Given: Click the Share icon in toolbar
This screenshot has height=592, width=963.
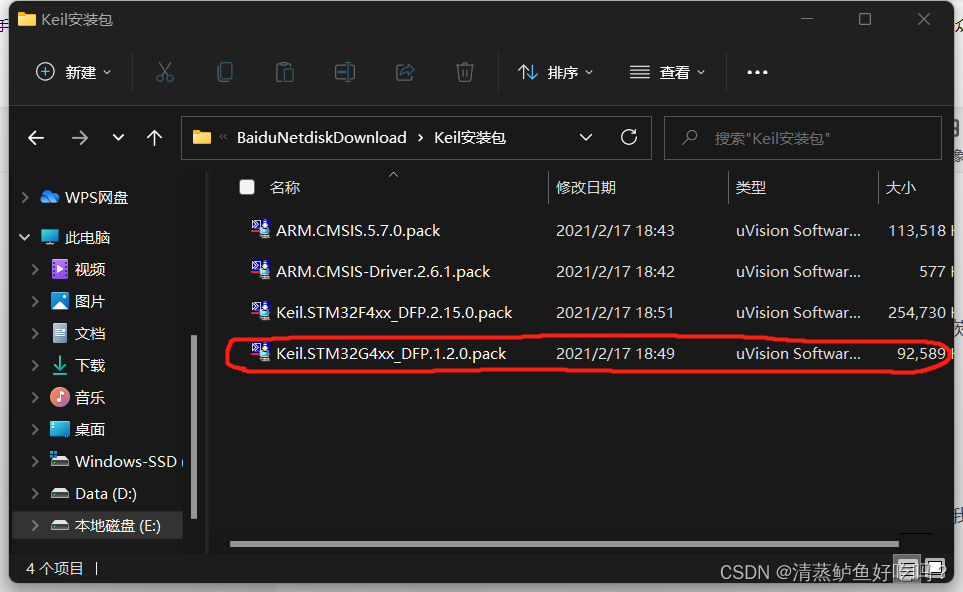Looking at the screenshot, I should point(405,72).
